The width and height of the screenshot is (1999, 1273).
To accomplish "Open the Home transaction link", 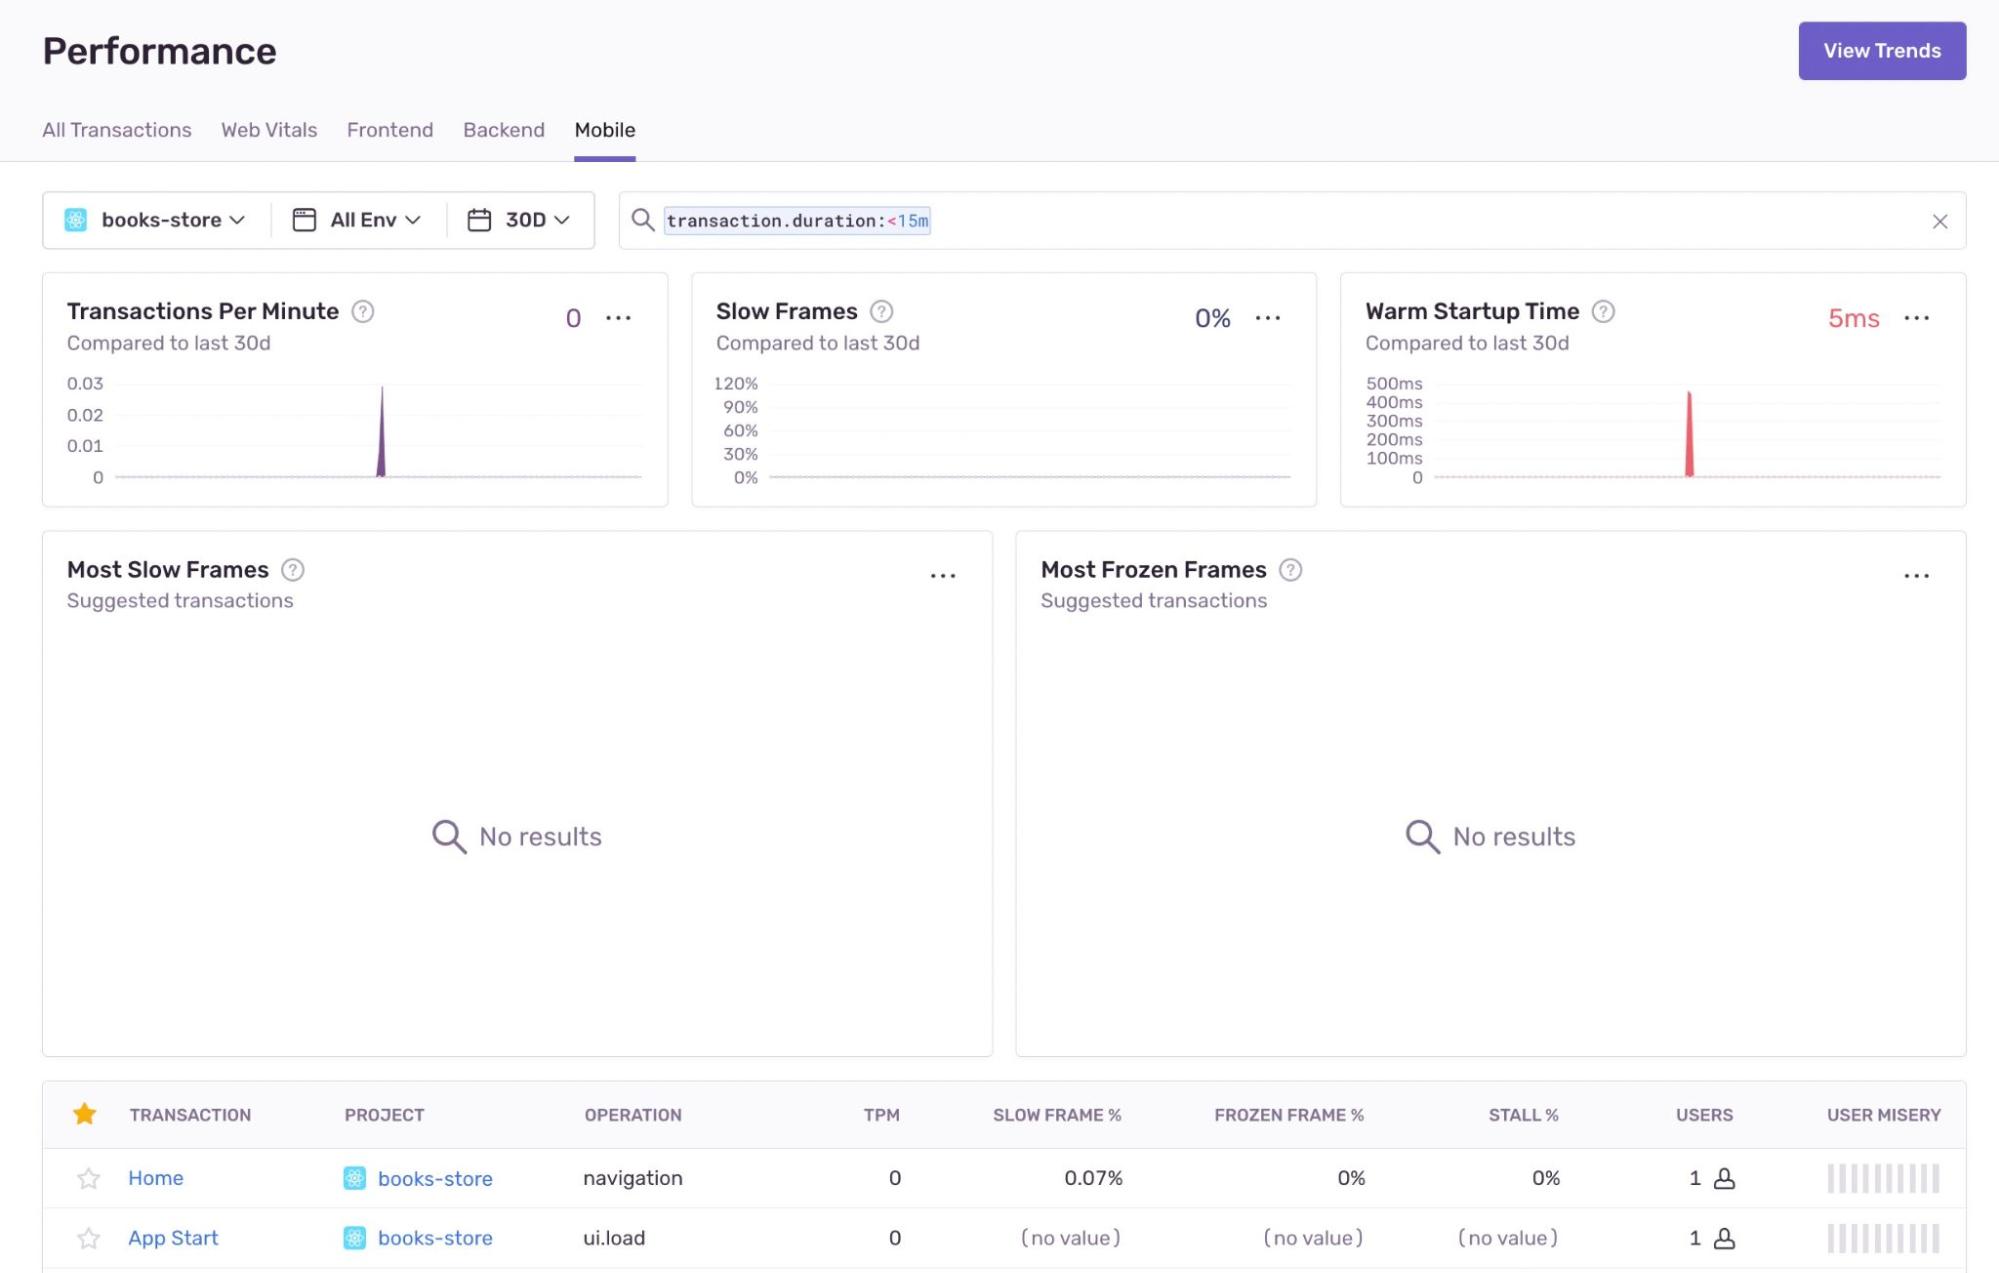I will coord(155,1178).
